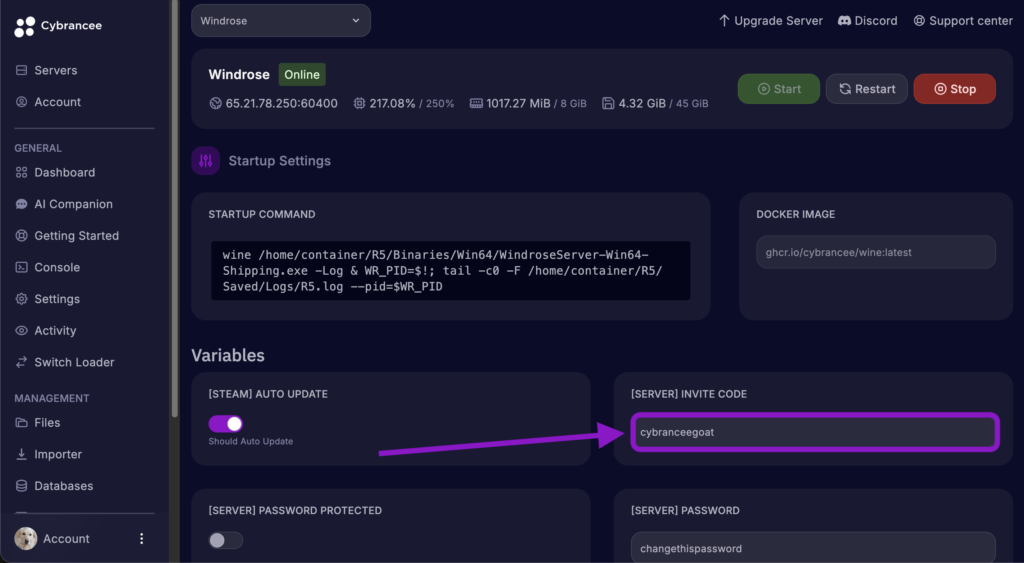
Task: Open the Windrose server selector dropdown
Action: pos(281,21)
